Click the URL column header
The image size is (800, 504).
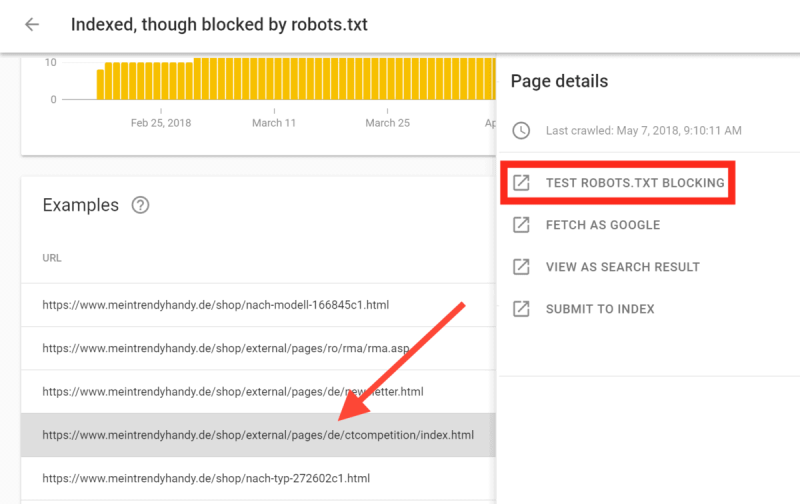pyautogui.click(x=52, y=257)
